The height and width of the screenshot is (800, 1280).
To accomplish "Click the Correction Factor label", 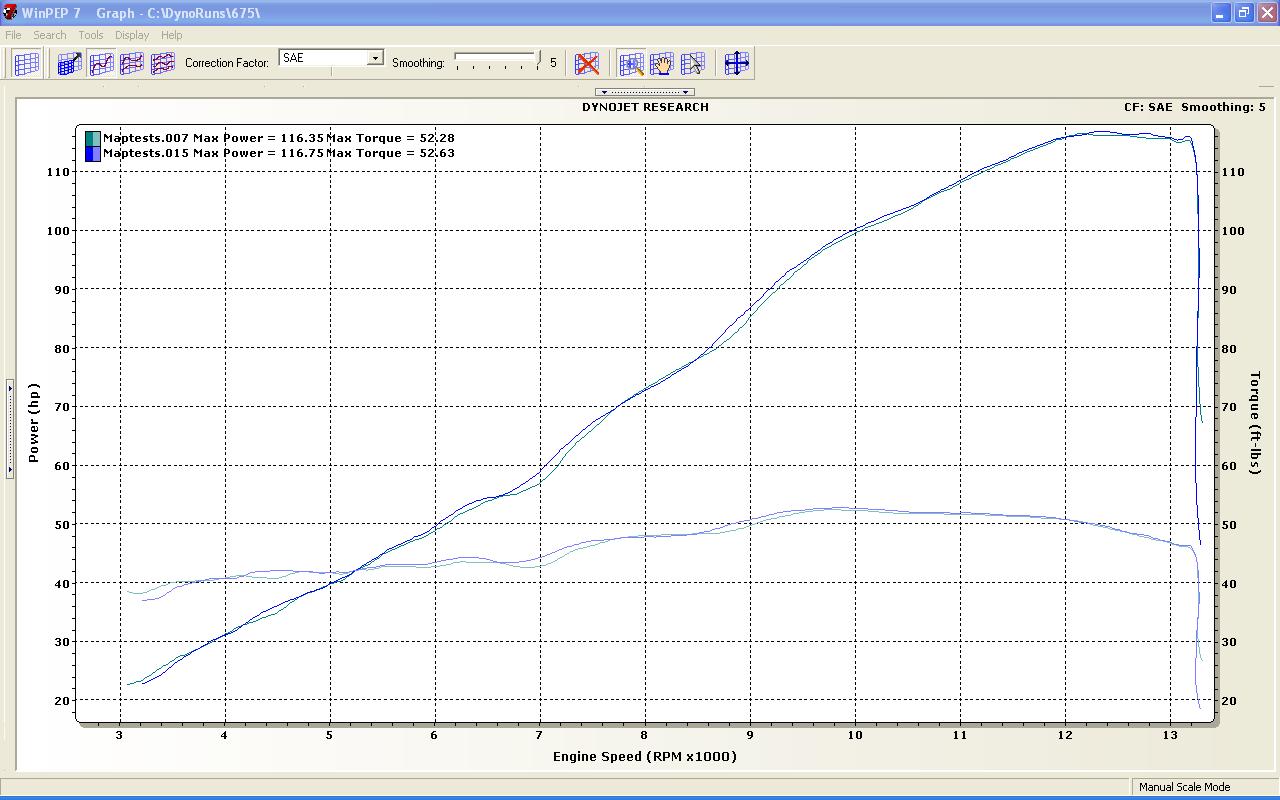I will click(227, 63).
